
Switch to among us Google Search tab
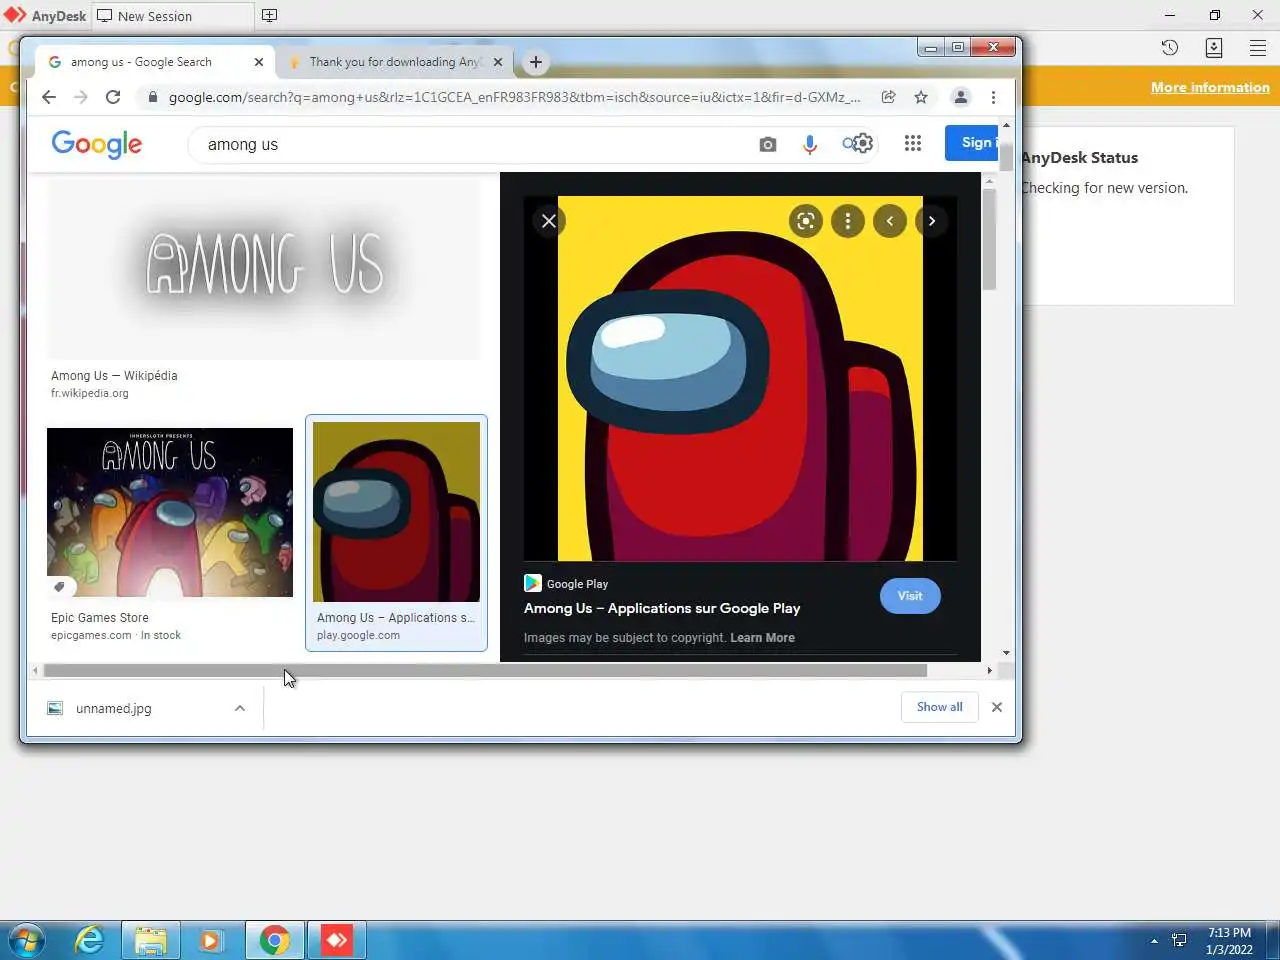click(x=155, y=62)
